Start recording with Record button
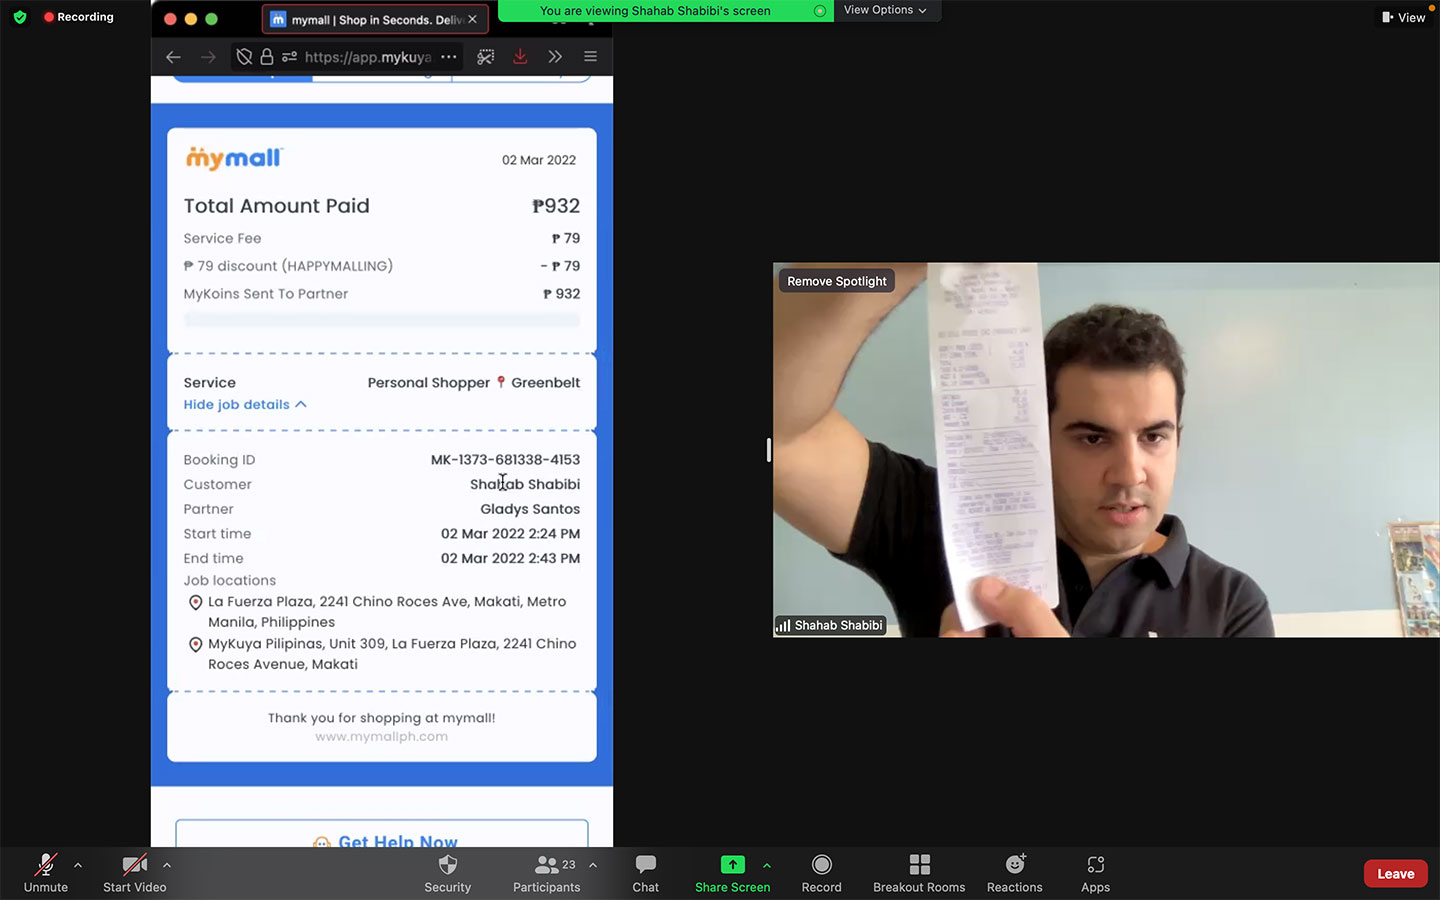Screen dimensions: 1440x900 click(x=821, y=872)
